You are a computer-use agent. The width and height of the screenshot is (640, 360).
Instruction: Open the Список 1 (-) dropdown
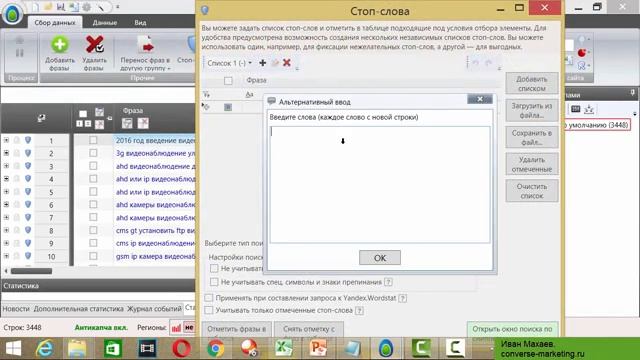pyautogui.click(x=229, y=63)
